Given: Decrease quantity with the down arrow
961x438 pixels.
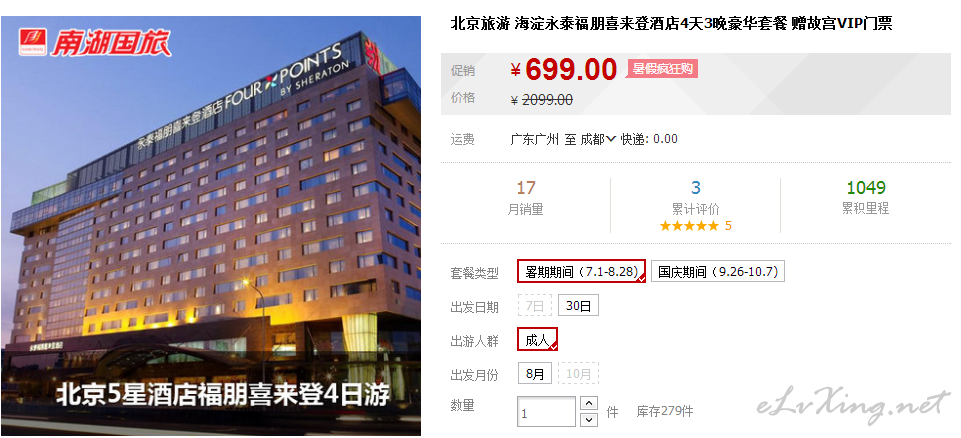Looking at the screenshot, I should pyautogui.click(x=589, y=420).
